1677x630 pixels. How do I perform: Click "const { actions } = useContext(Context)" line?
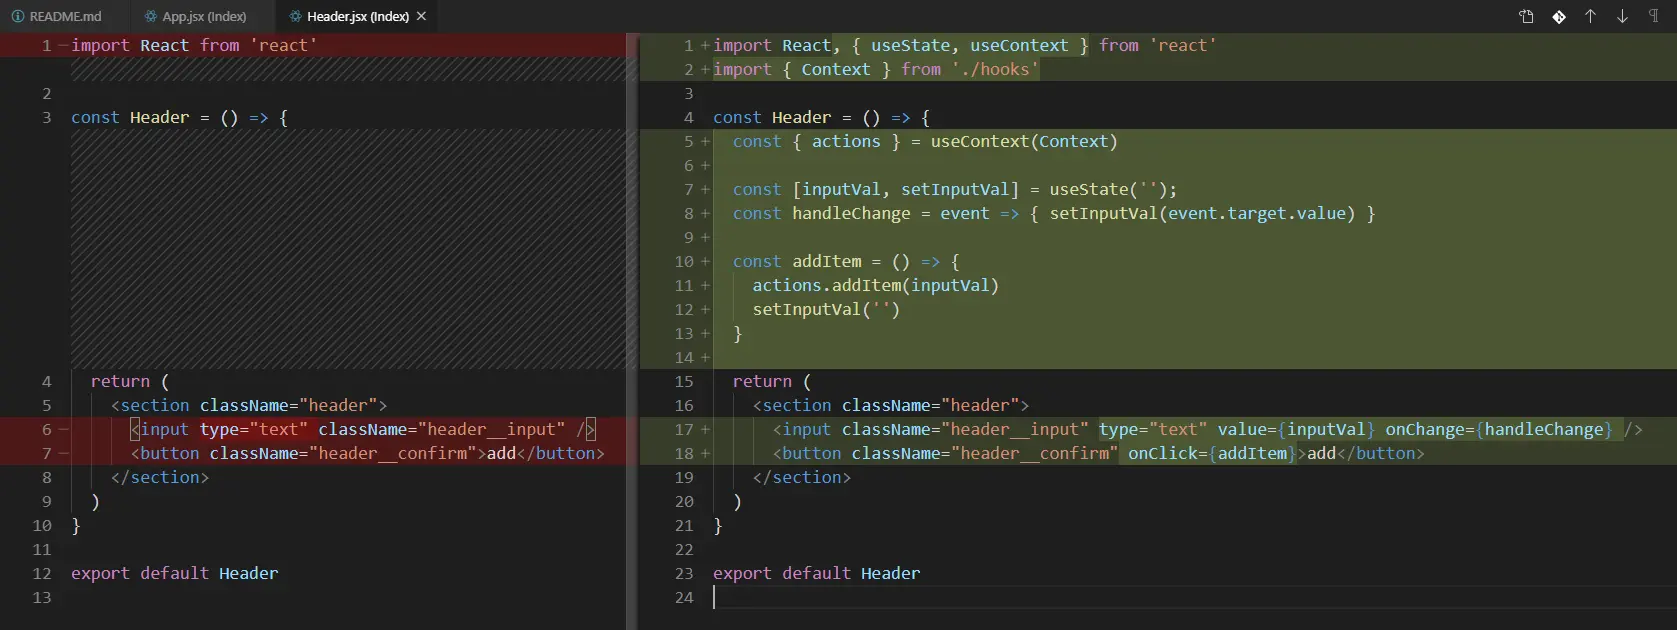(925, 141)
